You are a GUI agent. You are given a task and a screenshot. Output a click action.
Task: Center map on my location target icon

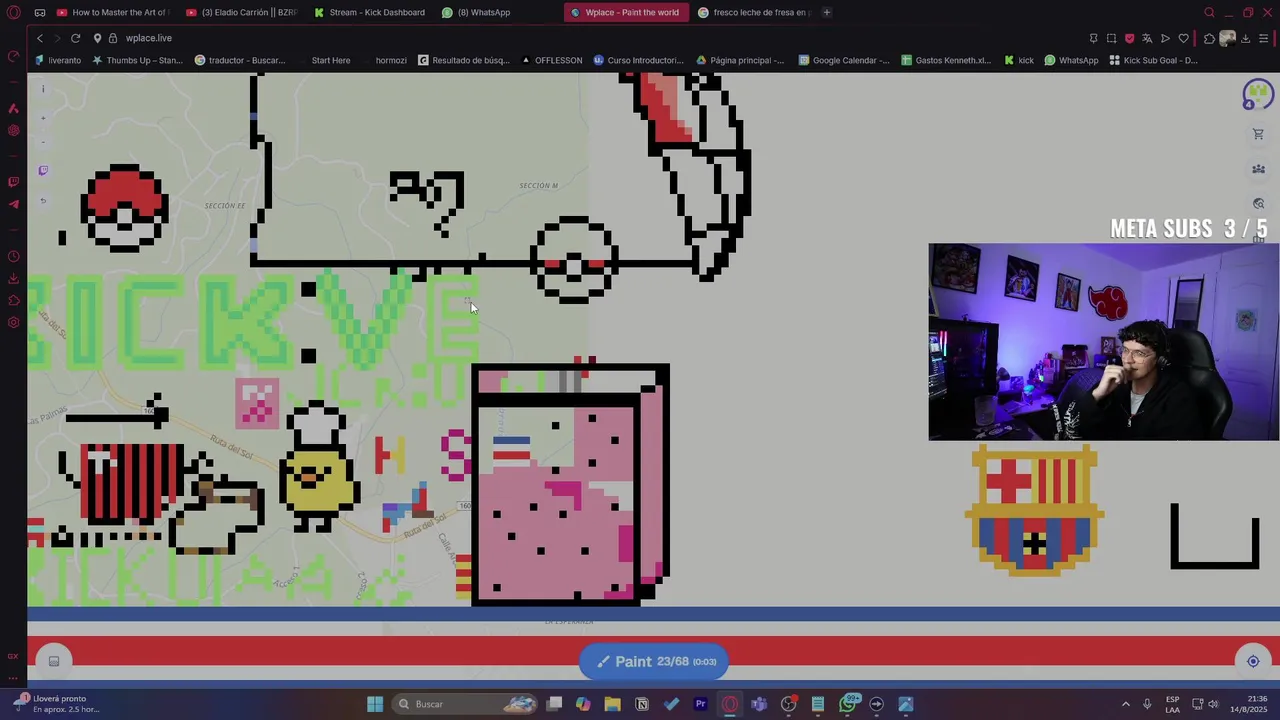coord(1253,661)
